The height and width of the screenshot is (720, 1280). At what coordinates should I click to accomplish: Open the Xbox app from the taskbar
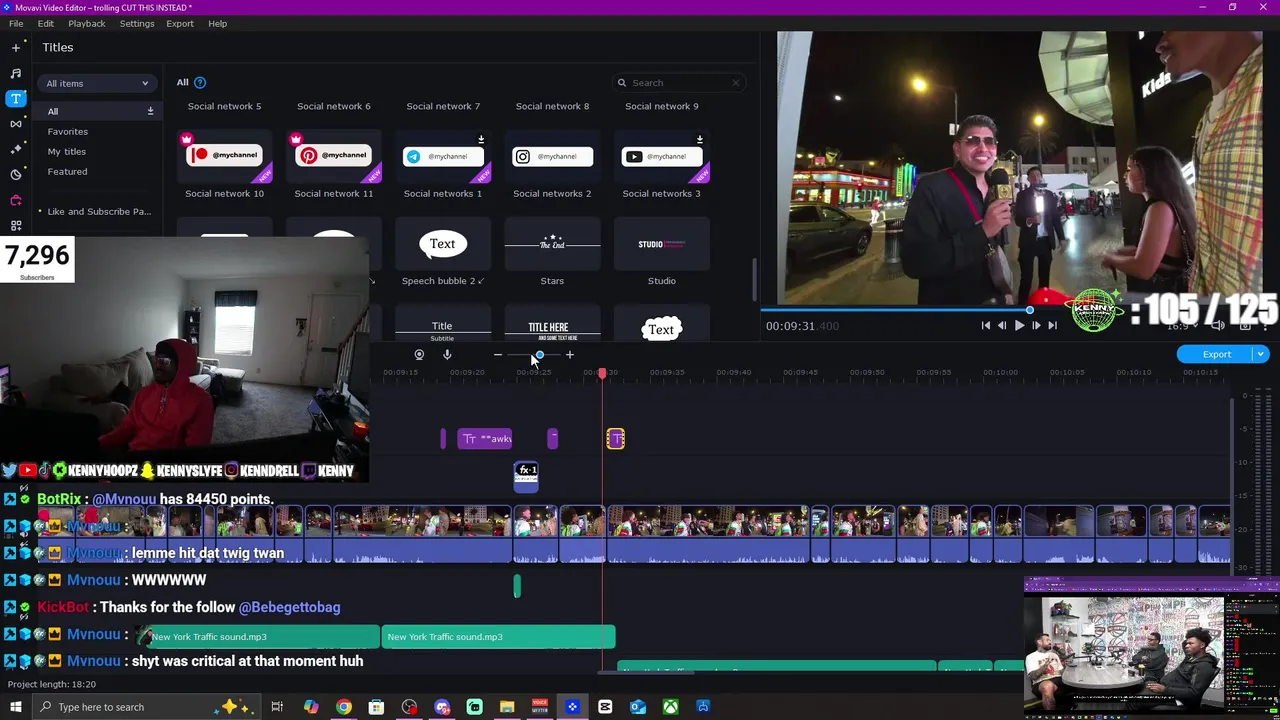click(670, 707)
